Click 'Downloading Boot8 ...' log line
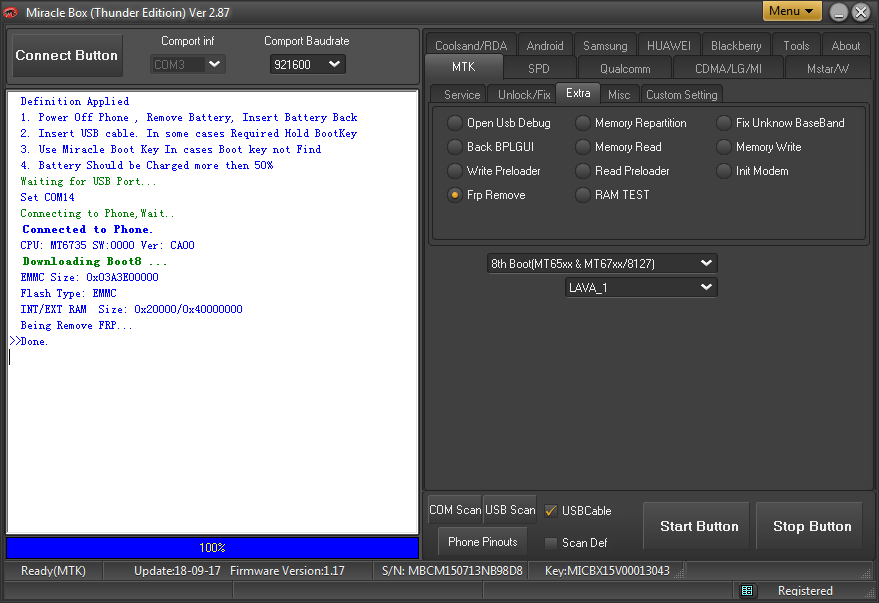 (95, 261)
